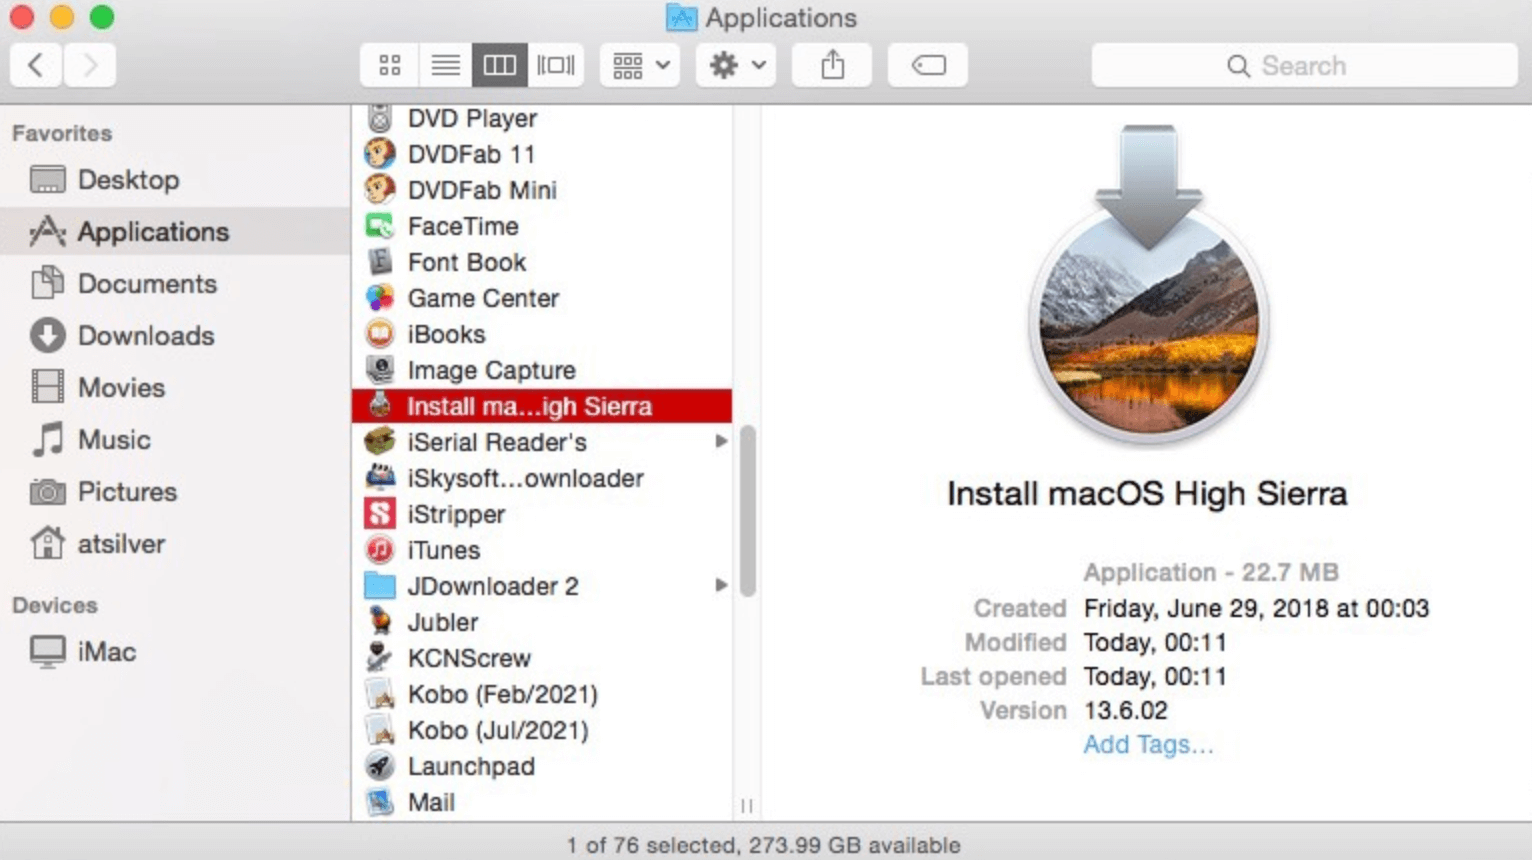Click the Share icon in the toolbar

(x=831, y=64)
